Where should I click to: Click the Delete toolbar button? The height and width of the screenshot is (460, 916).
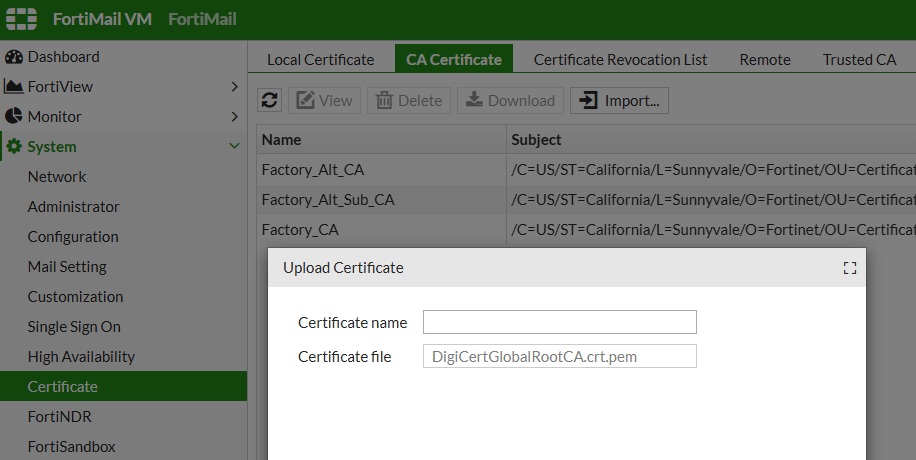[x=409, y=101]
